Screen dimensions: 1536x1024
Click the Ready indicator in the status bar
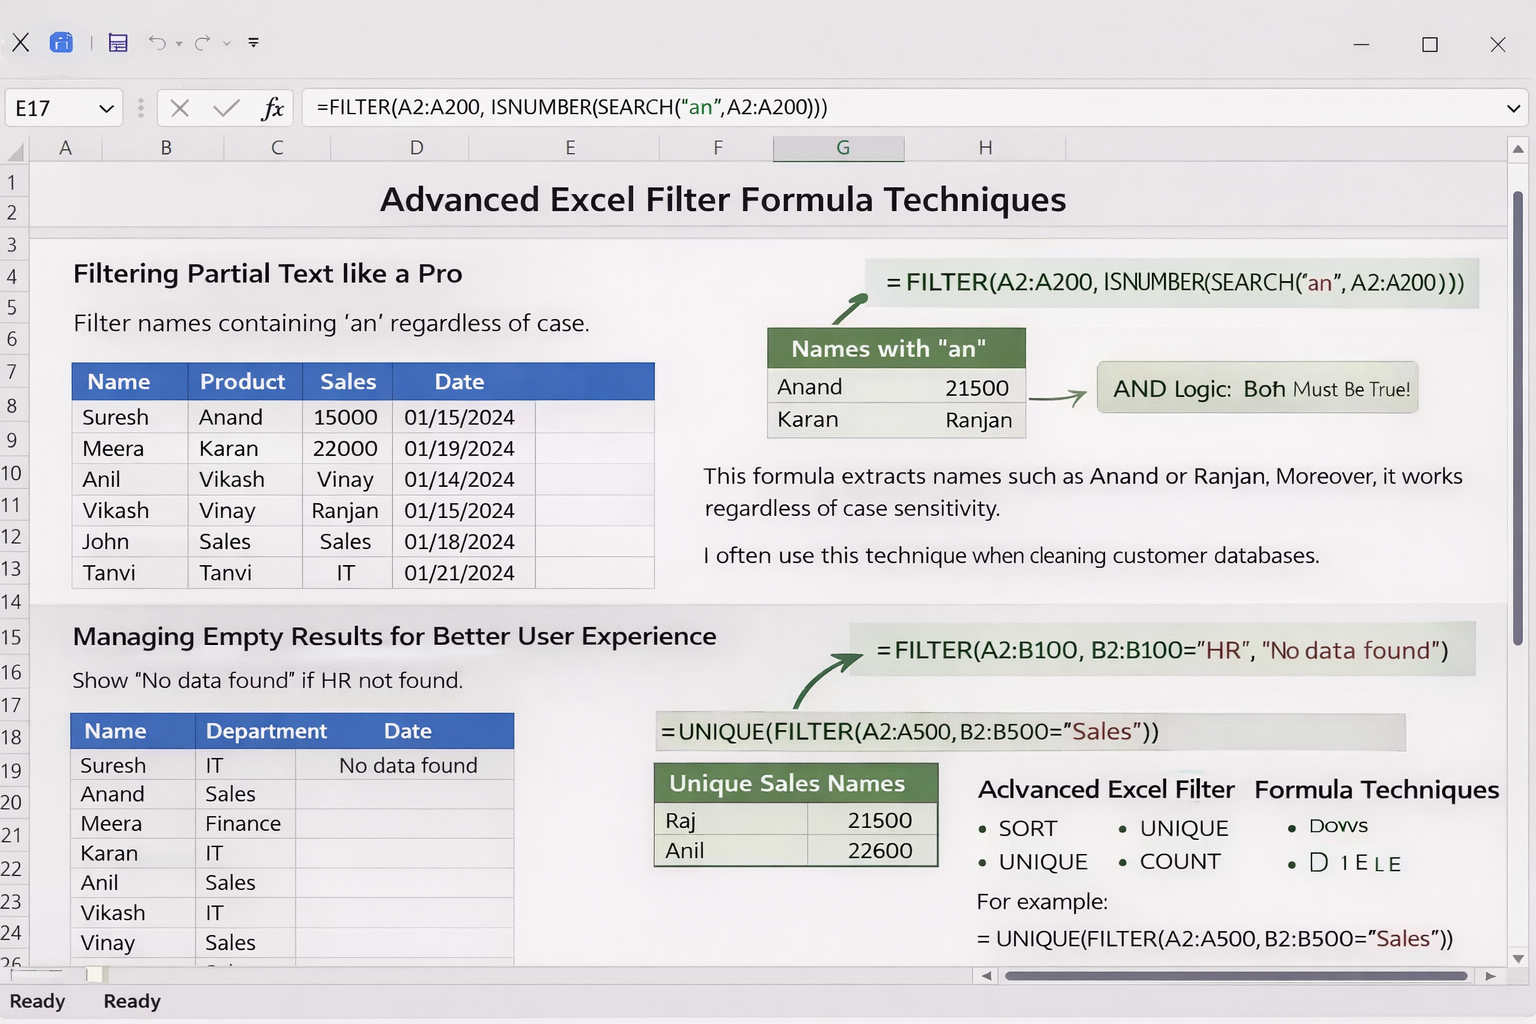pos(38,1001)
